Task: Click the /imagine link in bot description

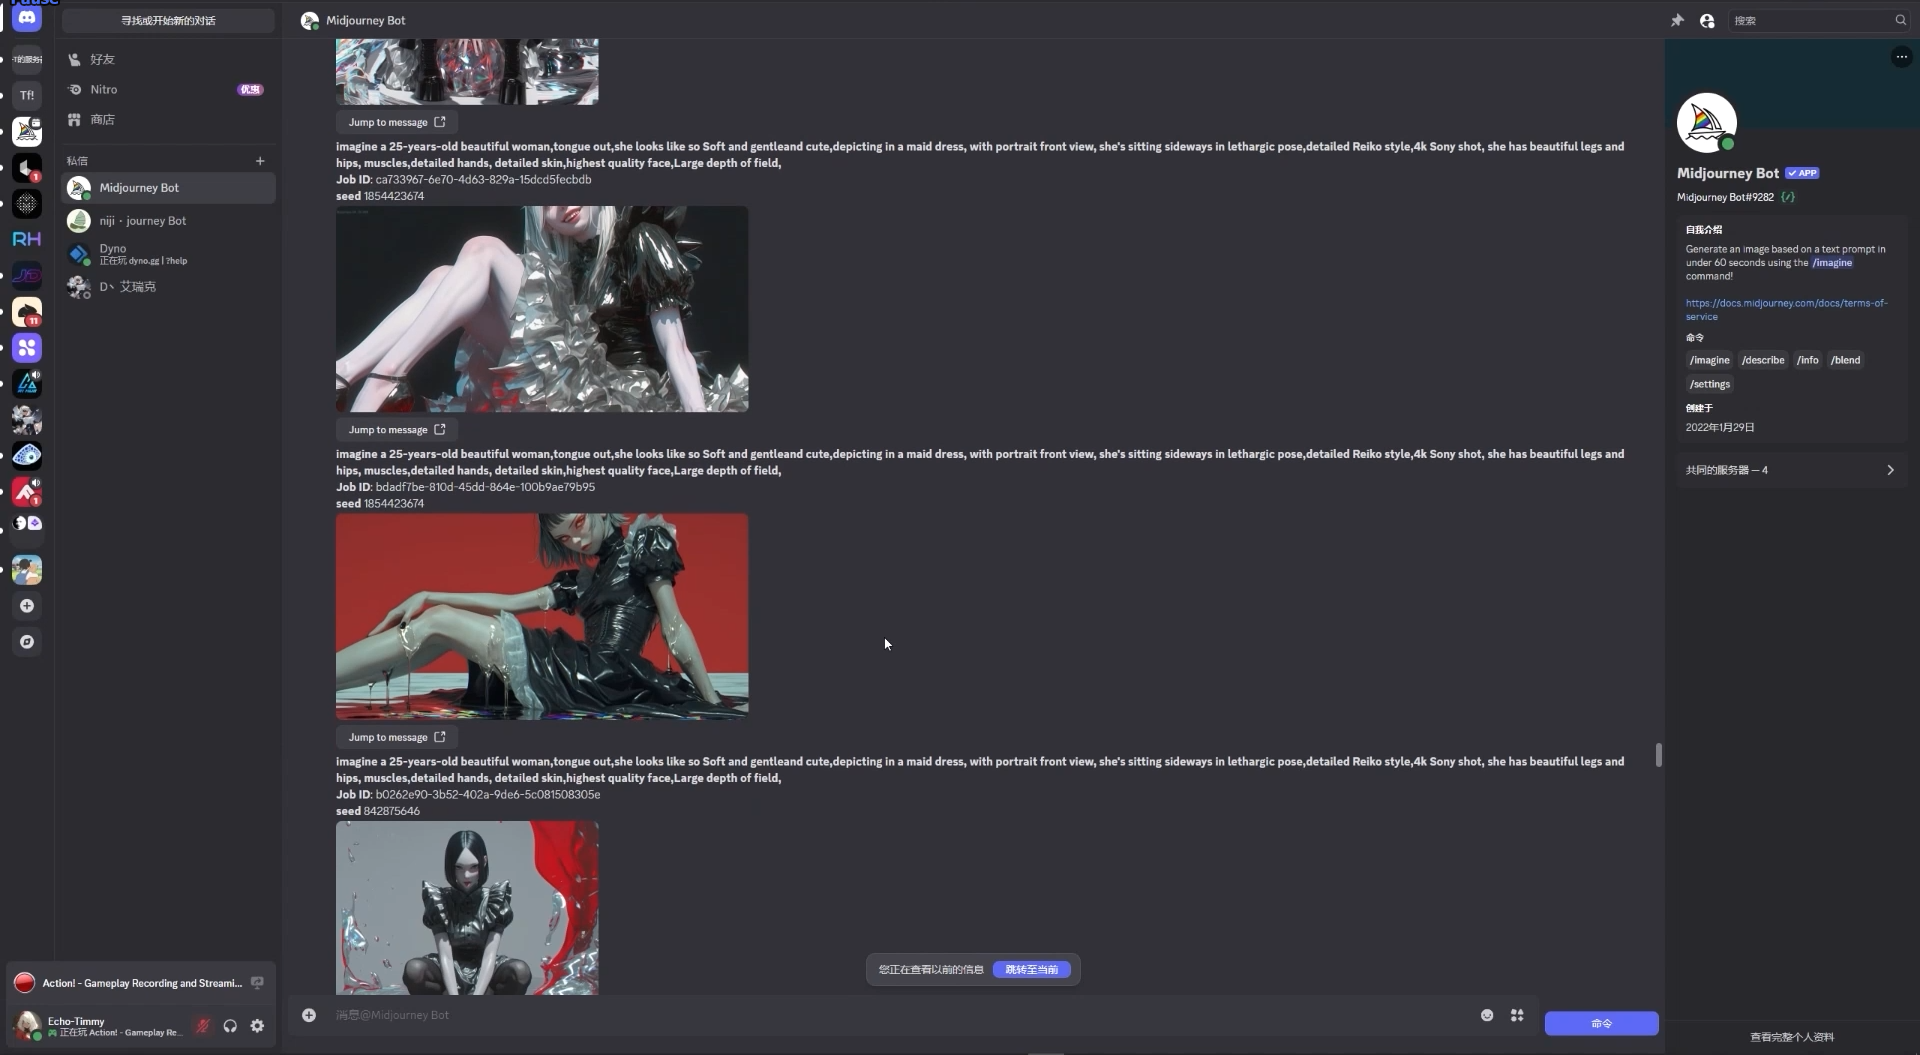Action: pos(1832,263)
